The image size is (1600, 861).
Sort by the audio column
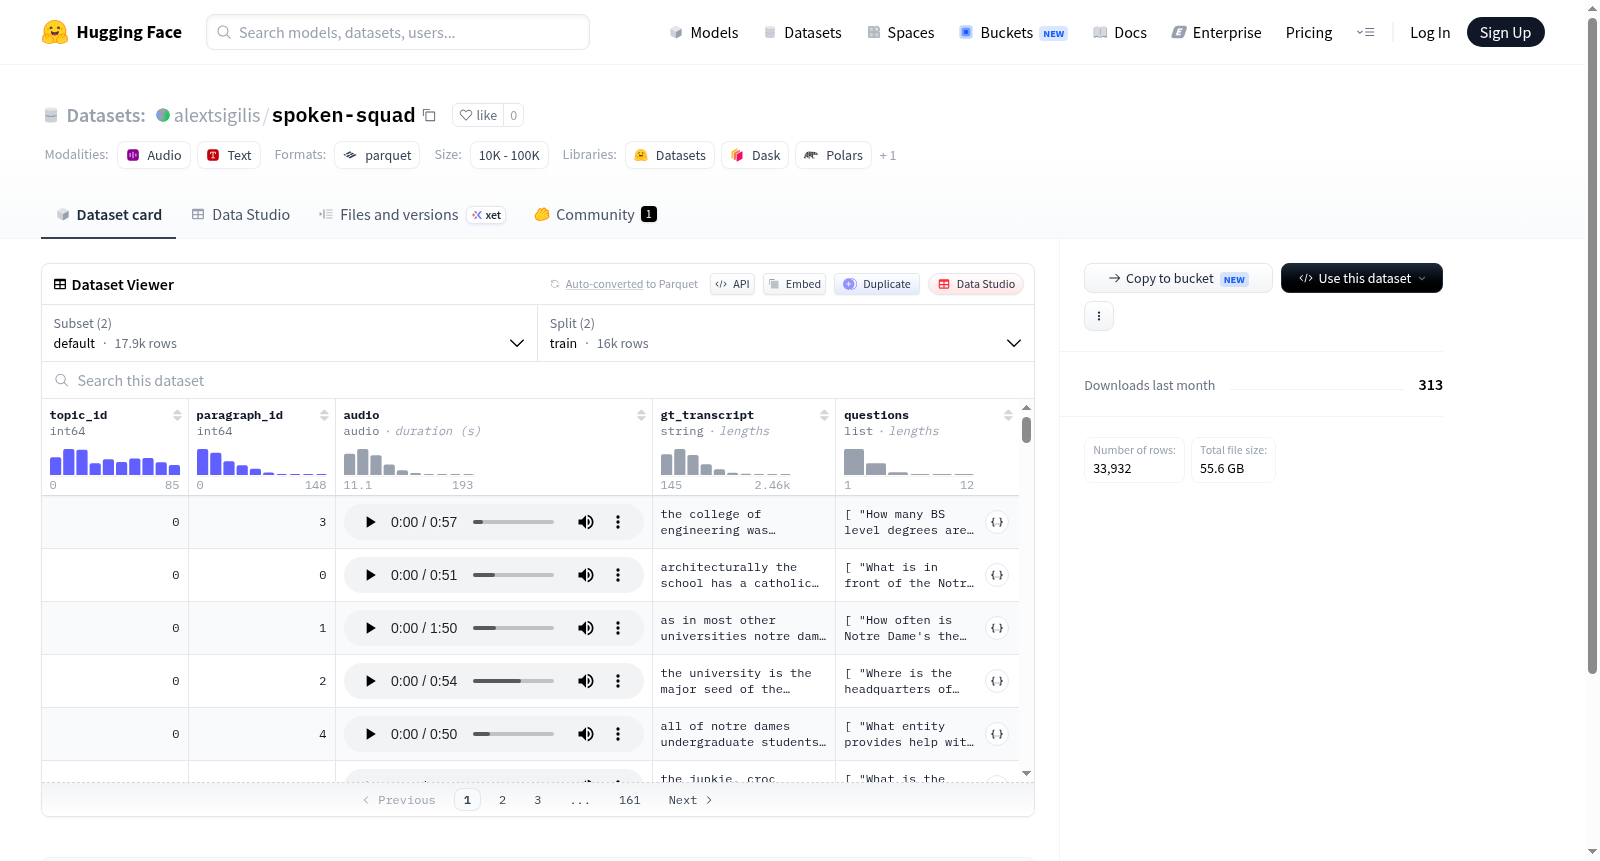pyautogui.click(x=641, y=415)
